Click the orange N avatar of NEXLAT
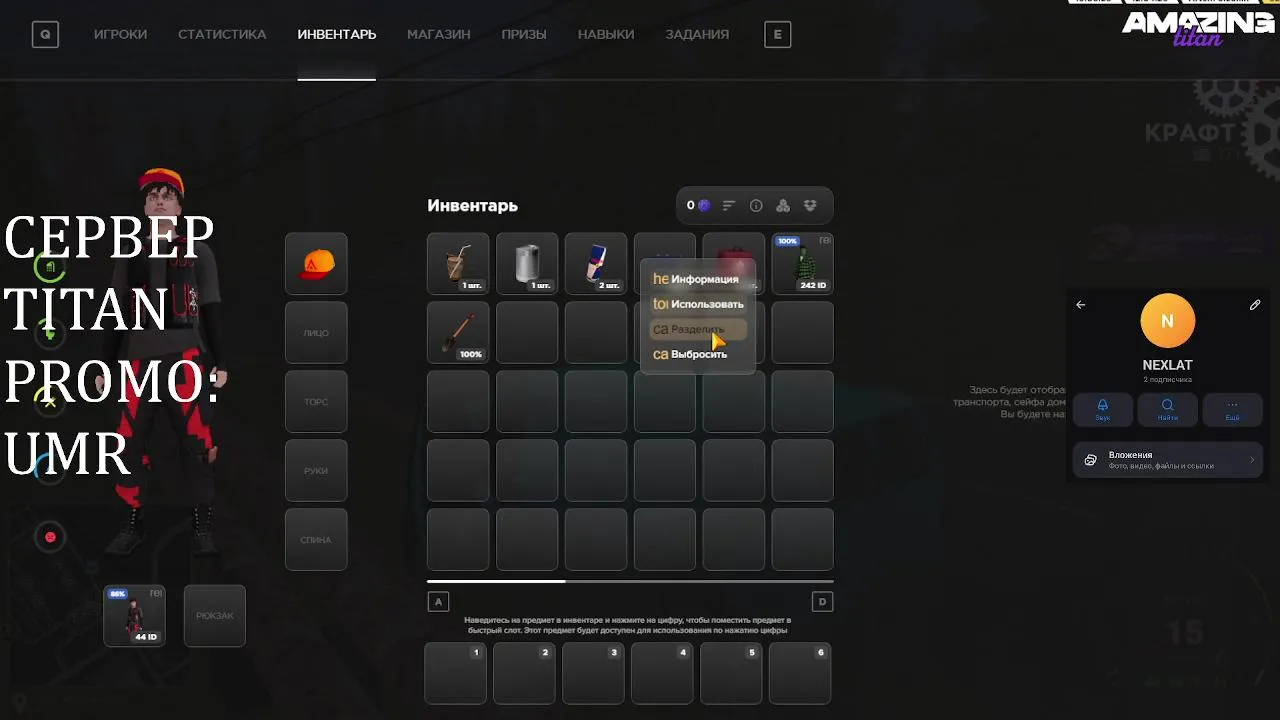Viewport: 1280px width, 720px height. [1167, 321]
